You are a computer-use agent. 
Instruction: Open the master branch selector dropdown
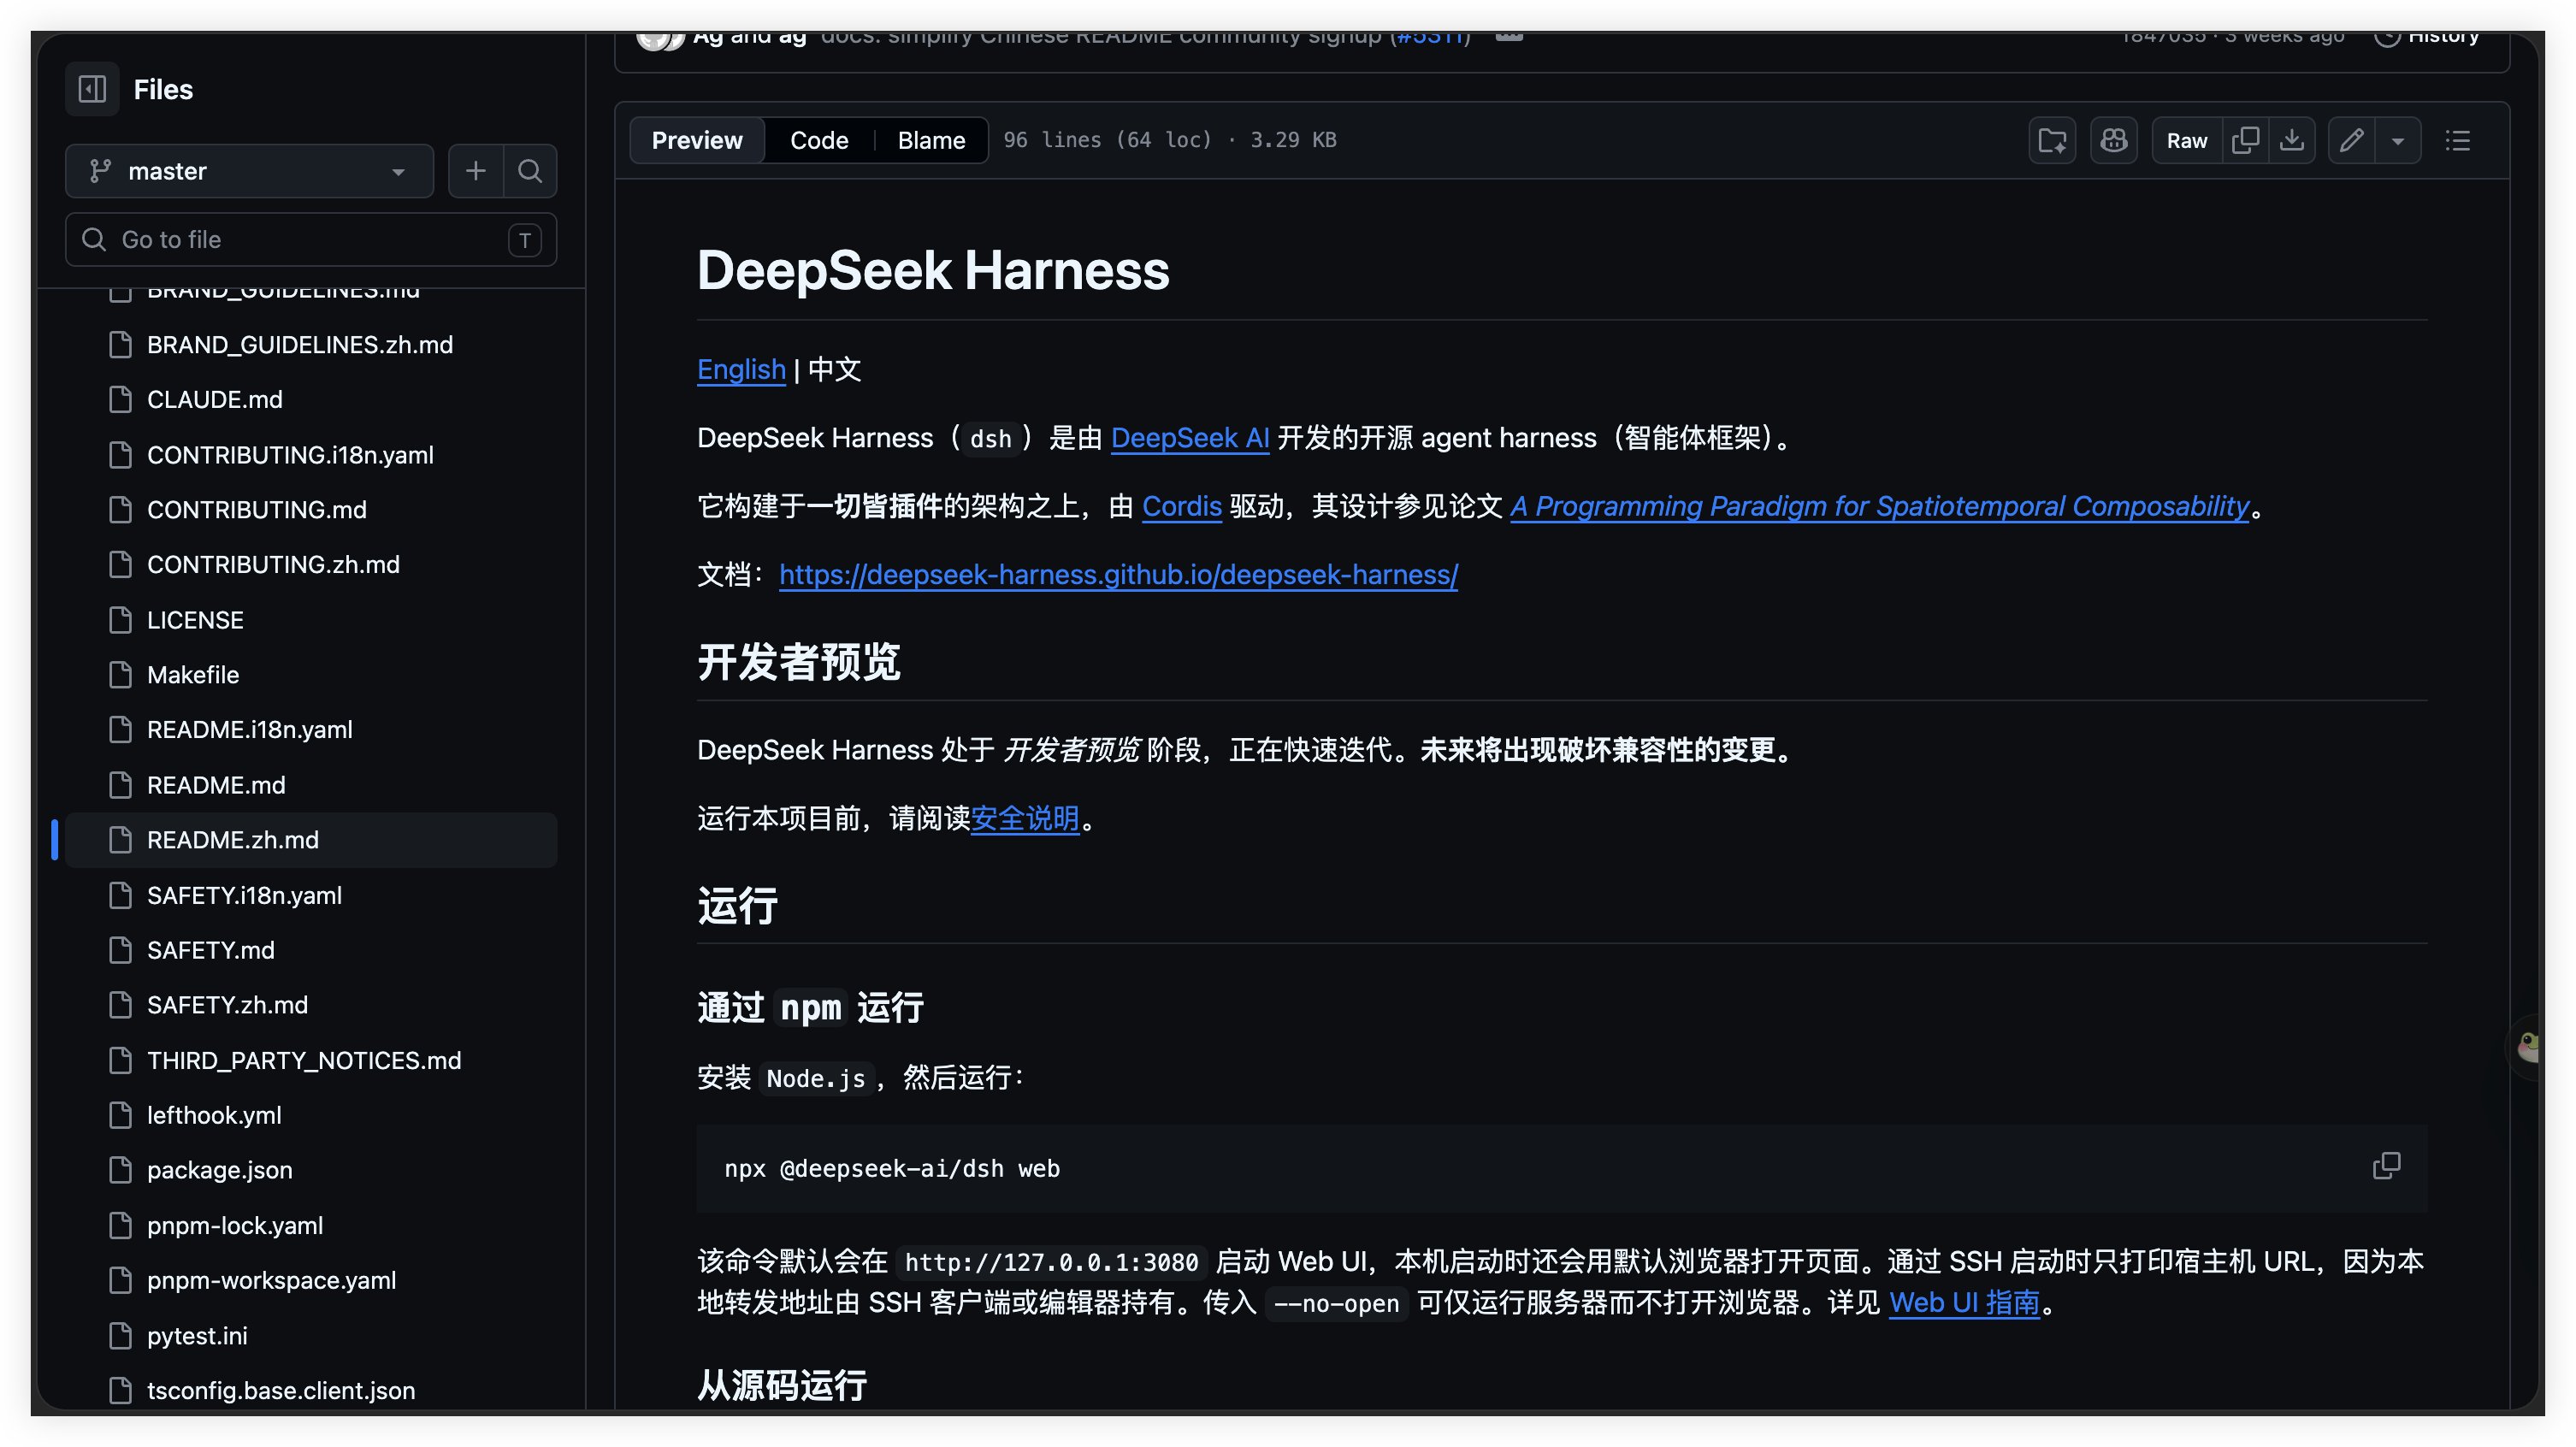pyautogui.click(x=249, y=171)
